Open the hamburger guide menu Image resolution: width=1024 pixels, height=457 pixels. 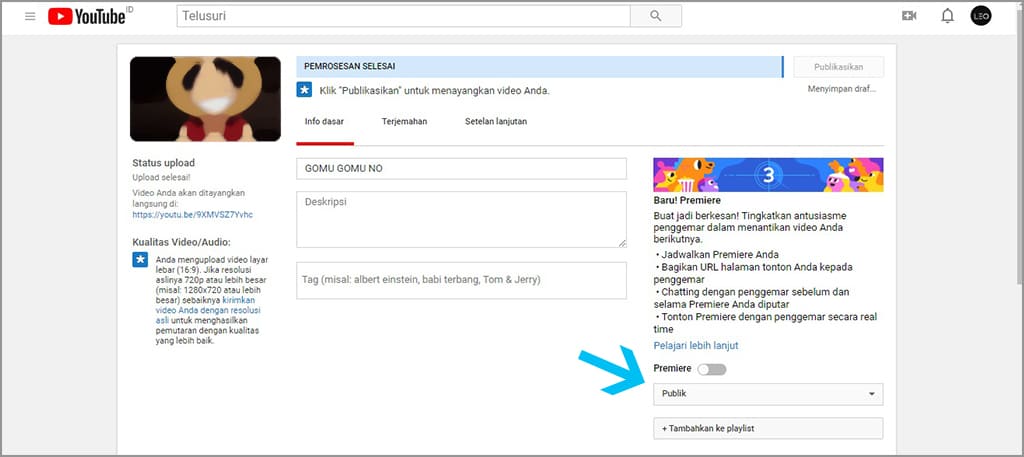(30, 17)
